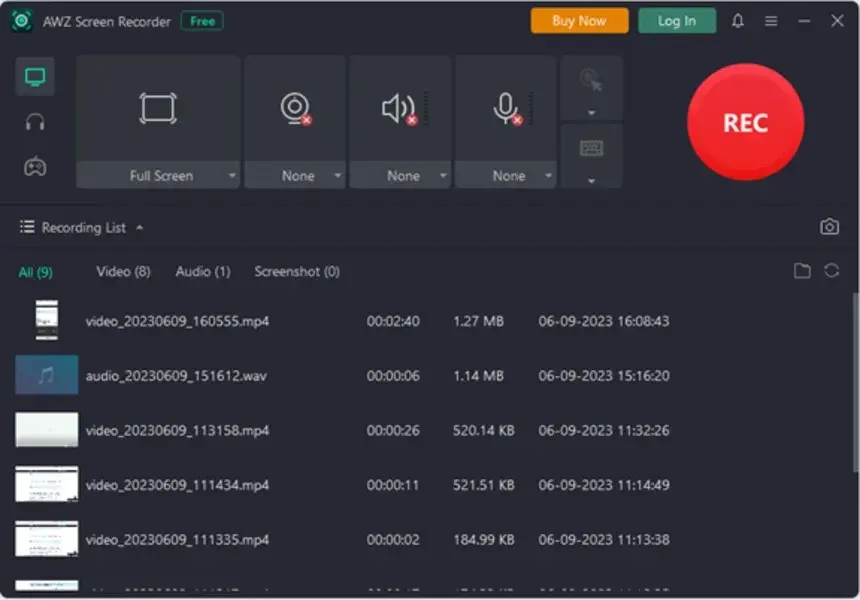Toggle system sound speaker recording
This screenshot has width=860, height=600.
tap(400, 109)
